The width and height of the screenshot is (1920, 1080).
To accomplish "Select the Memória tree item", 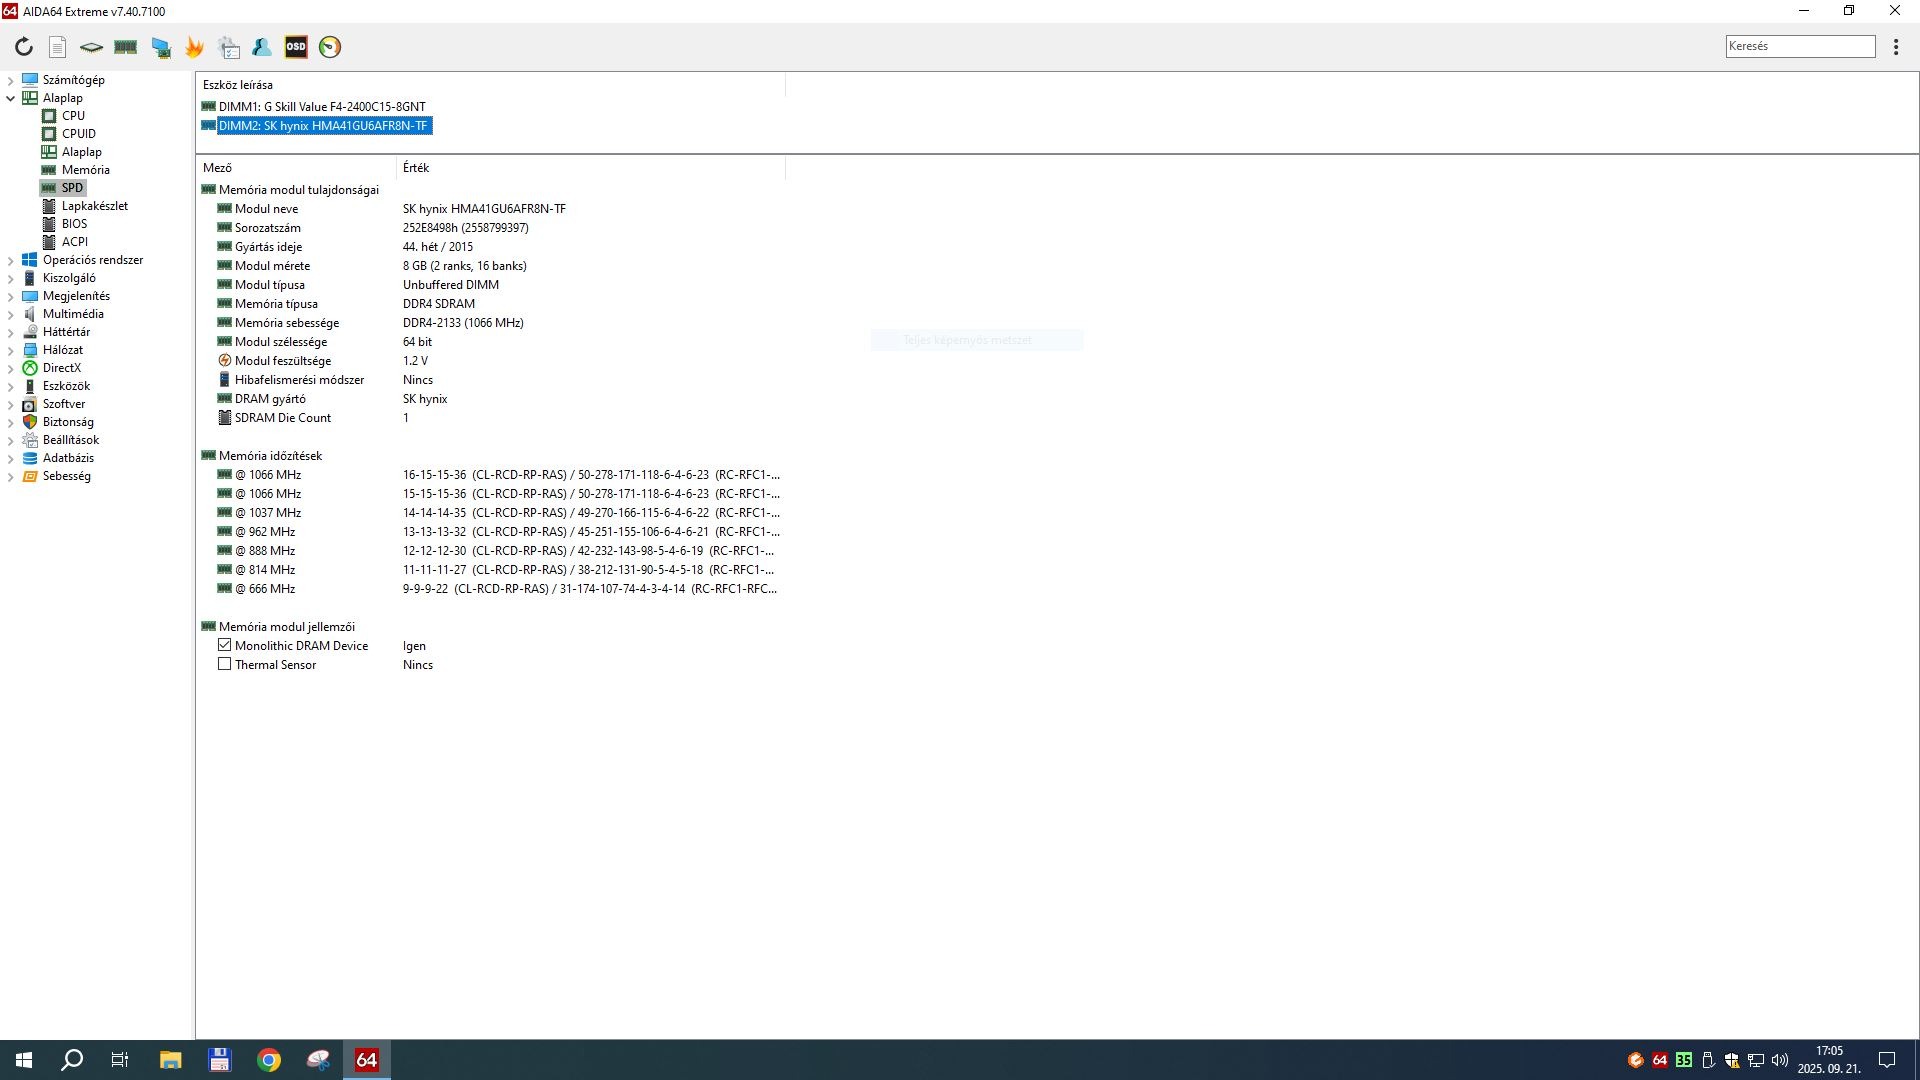I will (85, 170).
